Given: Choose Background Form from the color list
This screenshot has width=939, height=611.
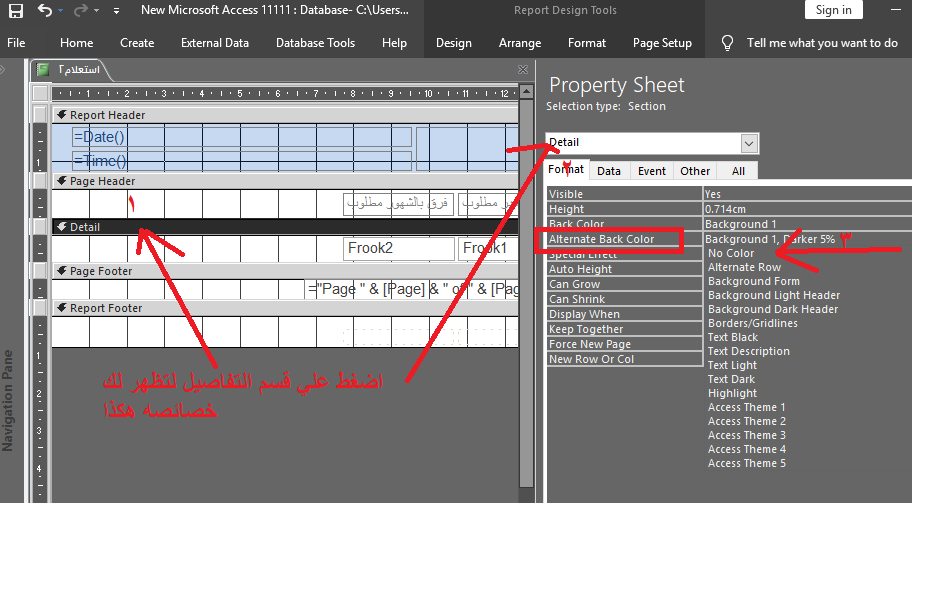Looking at the screenshot, I should tap(754, 281).
